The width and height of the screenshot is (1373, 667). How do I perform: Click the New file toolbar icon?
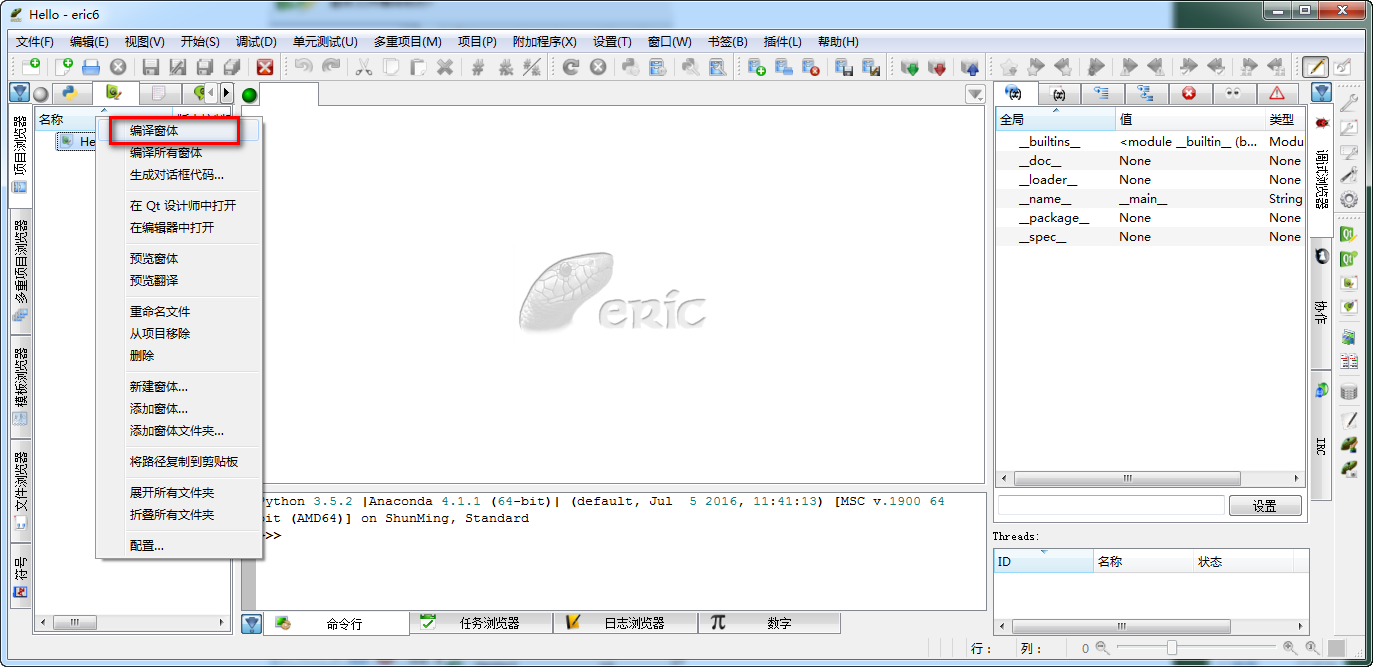coord(63,67)
